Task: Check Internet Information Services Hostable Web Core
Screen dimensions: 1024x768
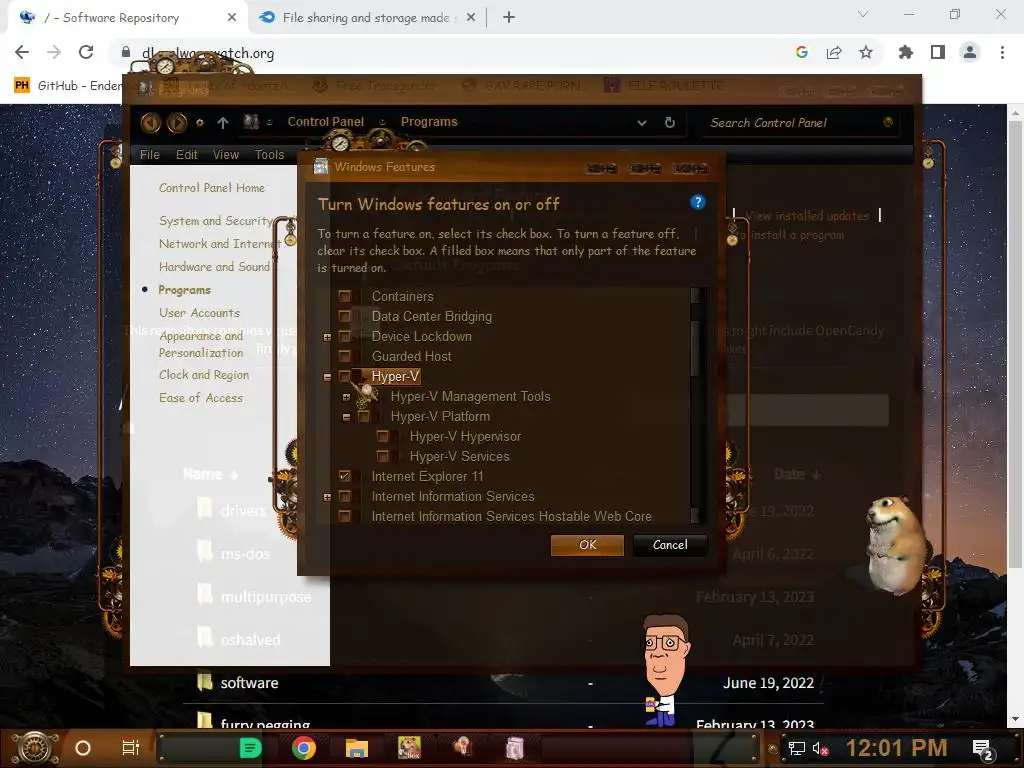Action: 345,517
